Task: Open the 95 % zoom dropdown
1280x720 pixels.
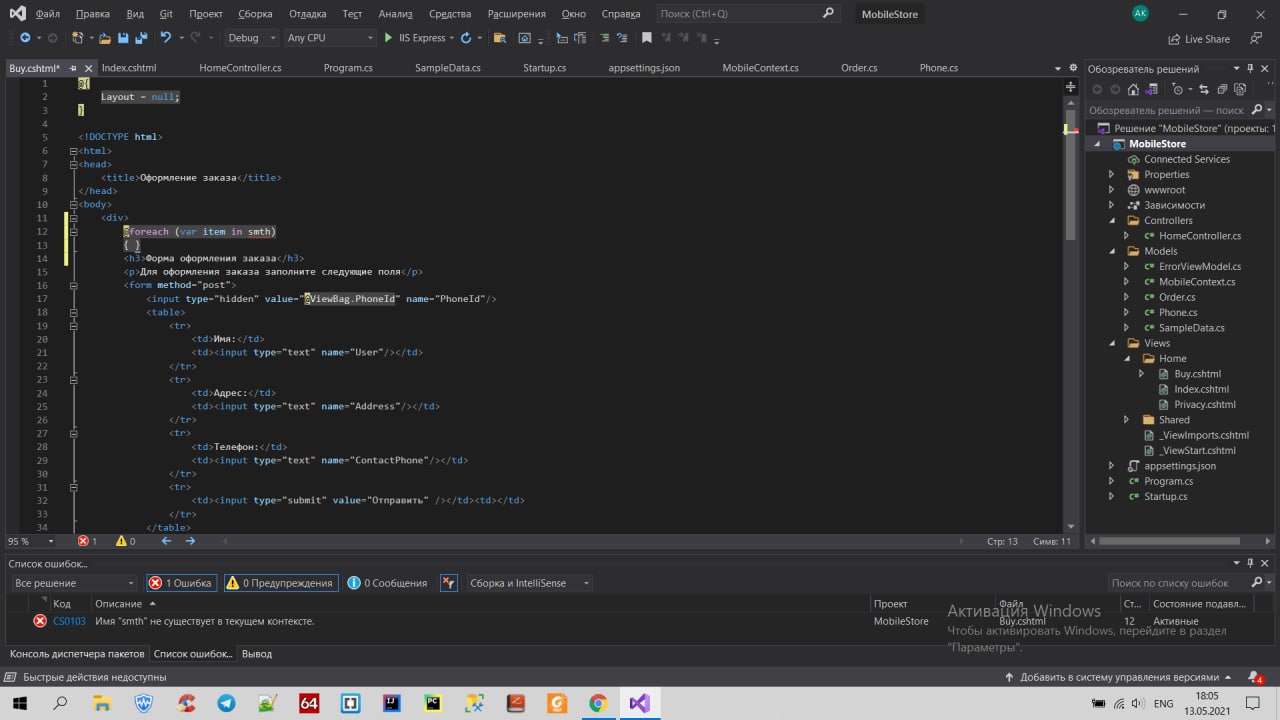Action: (31, 541)
